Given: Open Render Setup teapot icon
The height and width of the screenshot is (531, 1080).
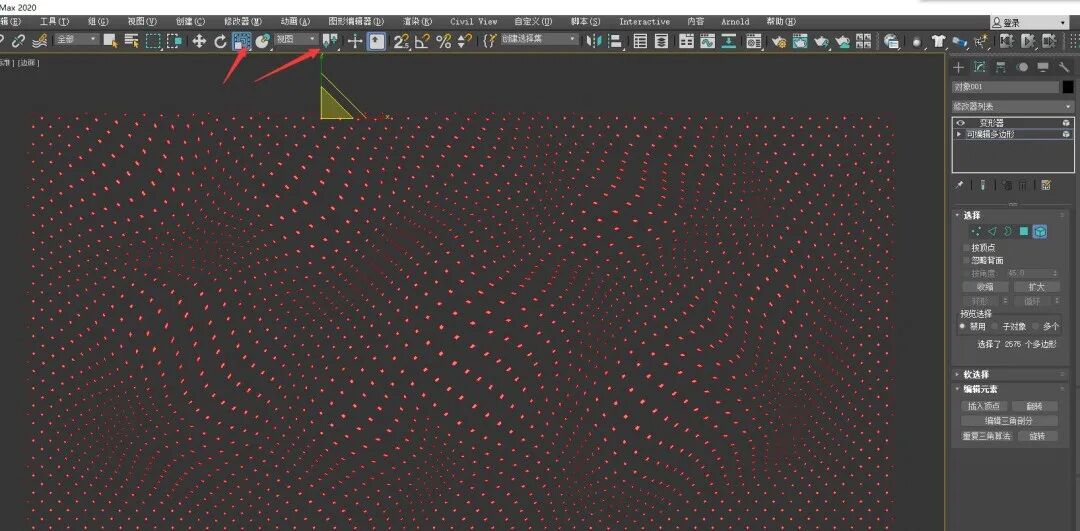Looking at the screenshot, I should (779, 41).
